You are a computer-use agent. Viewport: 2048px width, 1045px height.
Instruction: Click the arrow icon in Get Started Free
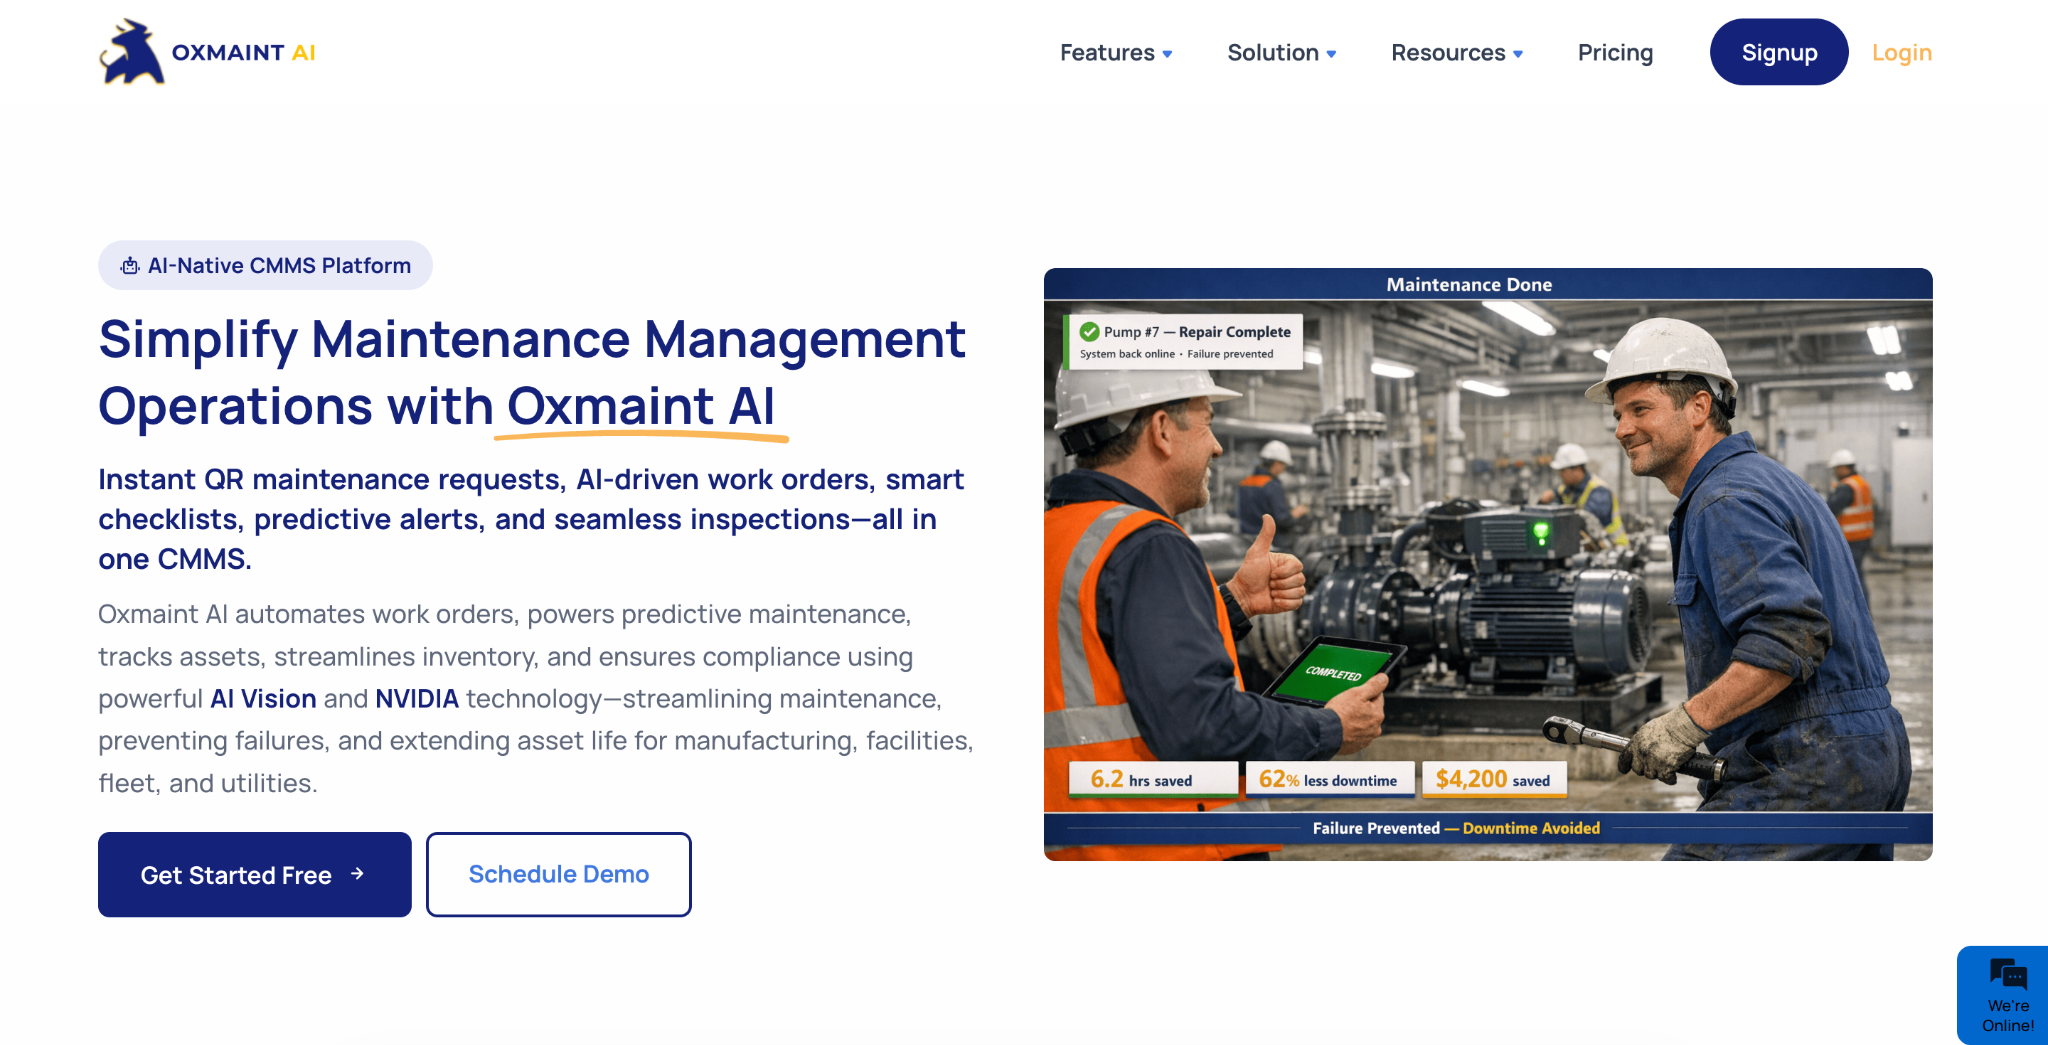[x=357, y=874]
